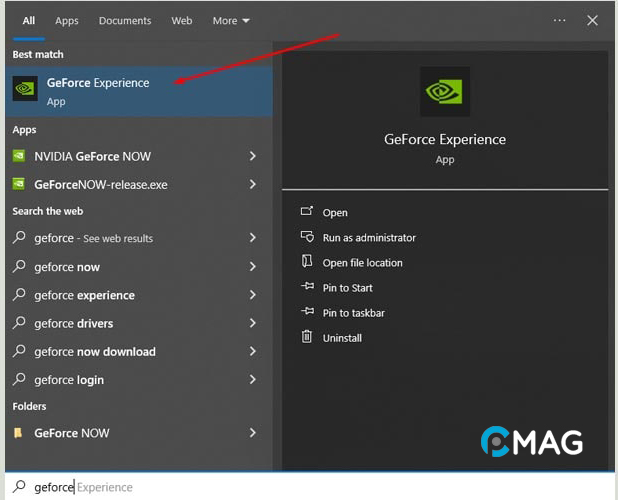Click the search box containing geforce

click(x=300, y=487)
